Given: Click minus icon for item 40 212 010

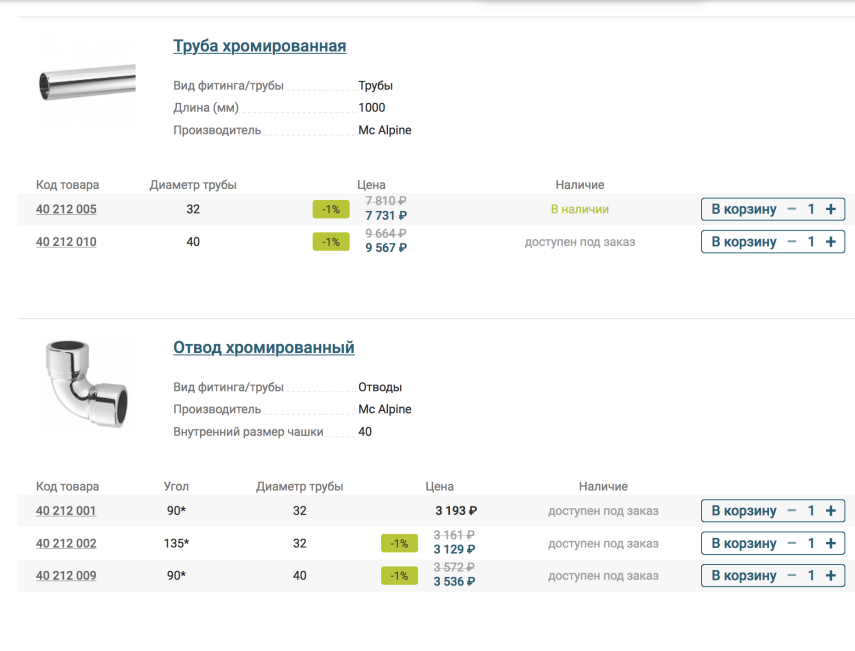Looking at the screenshot, I should [x=792, y=242].
